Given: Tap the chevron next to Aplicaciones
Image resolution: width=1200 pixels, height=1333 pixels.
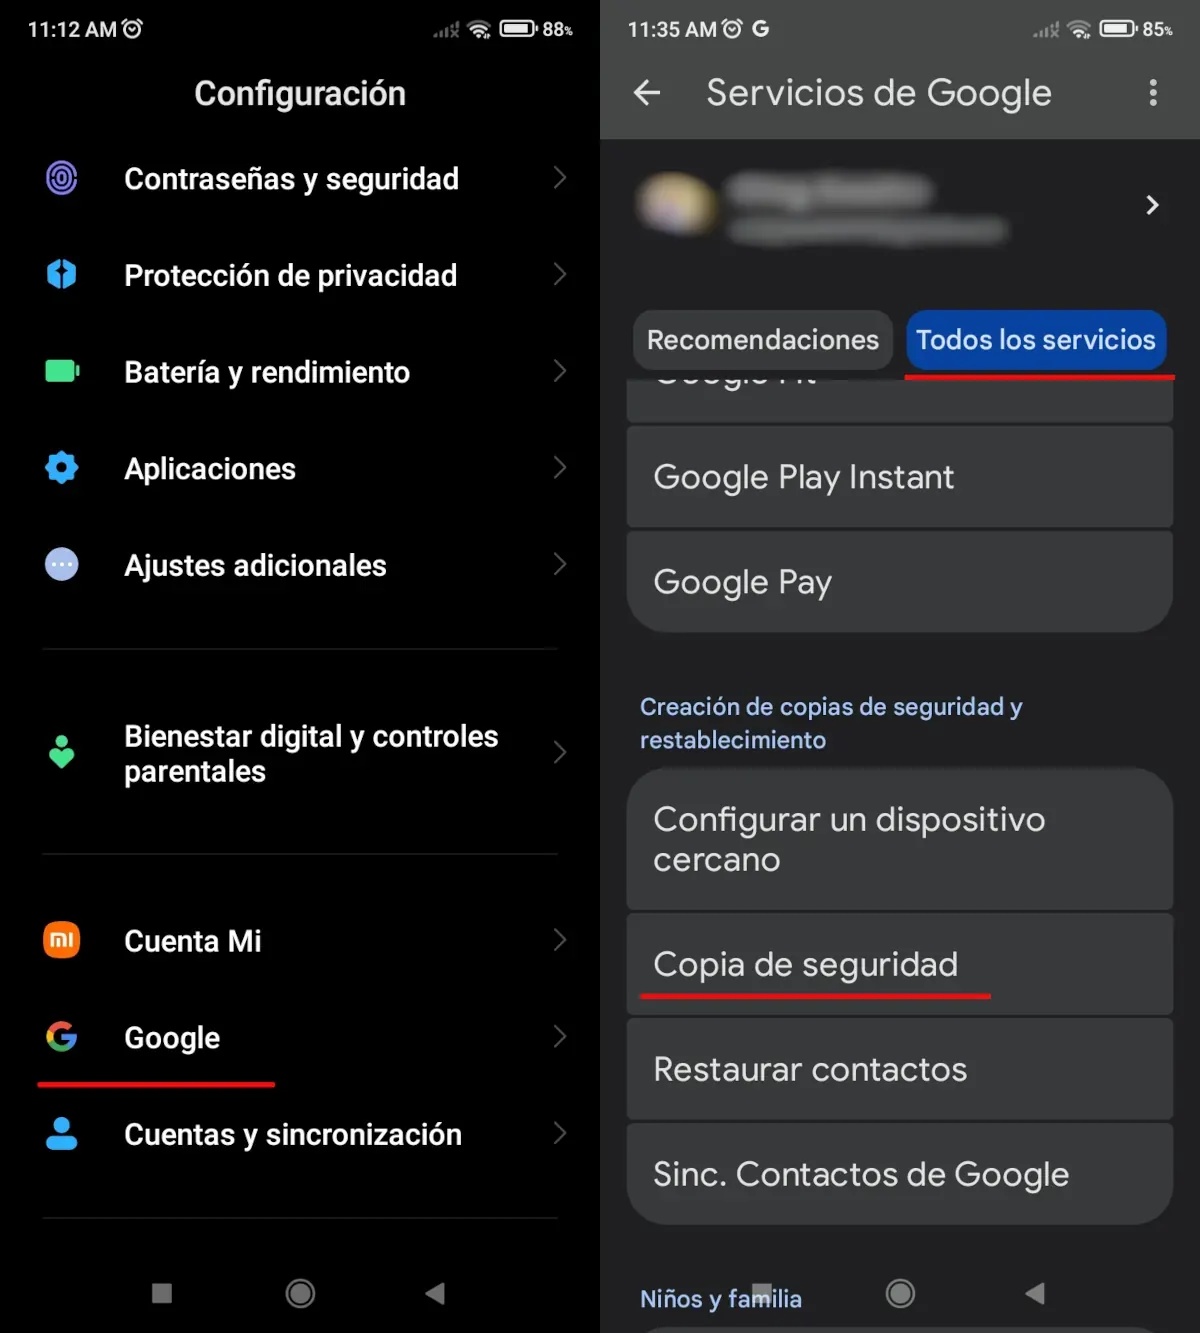Looking at the screenshot, I should (559, 468).
